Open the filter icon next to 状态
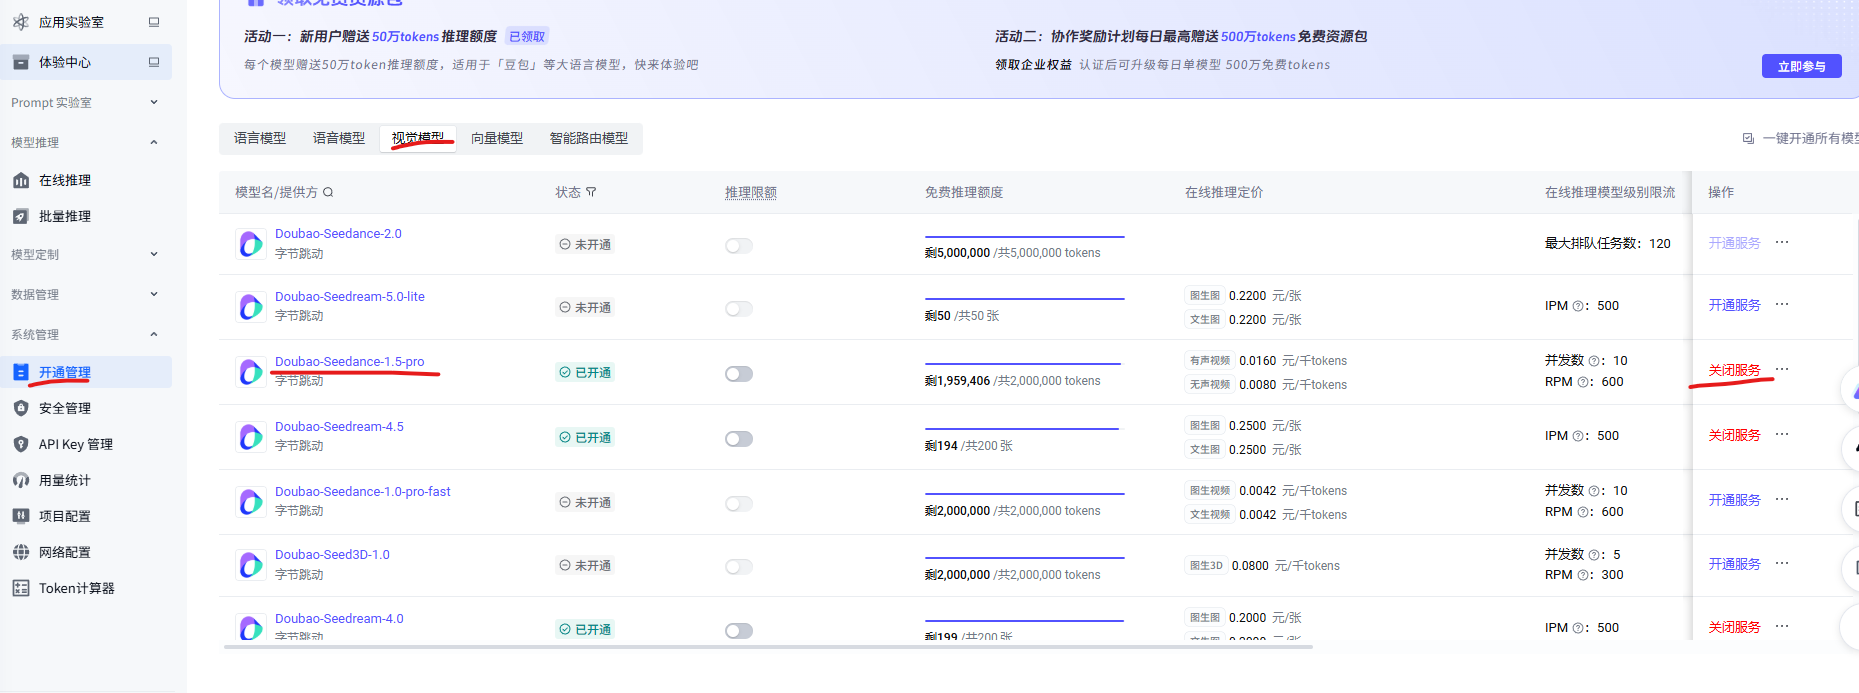Image resolution: width=1859 pixels, height=693 pixels. [x=591, y=192]
